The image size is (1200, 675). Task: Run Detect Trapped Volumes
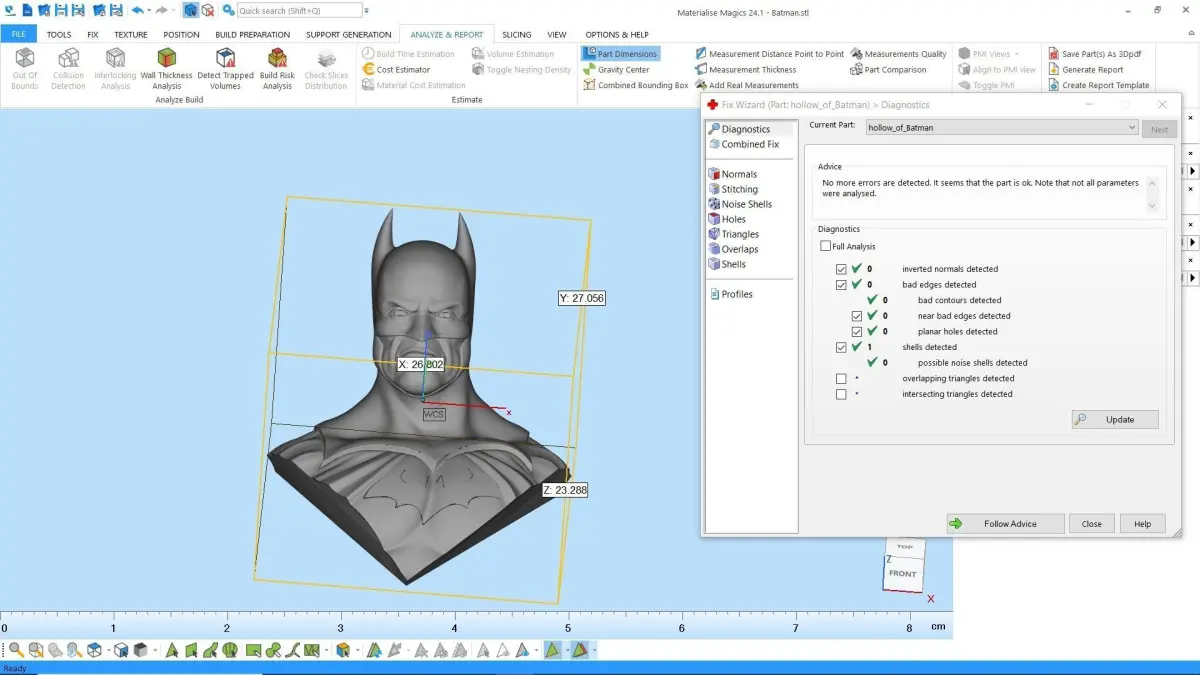(225, 68)
